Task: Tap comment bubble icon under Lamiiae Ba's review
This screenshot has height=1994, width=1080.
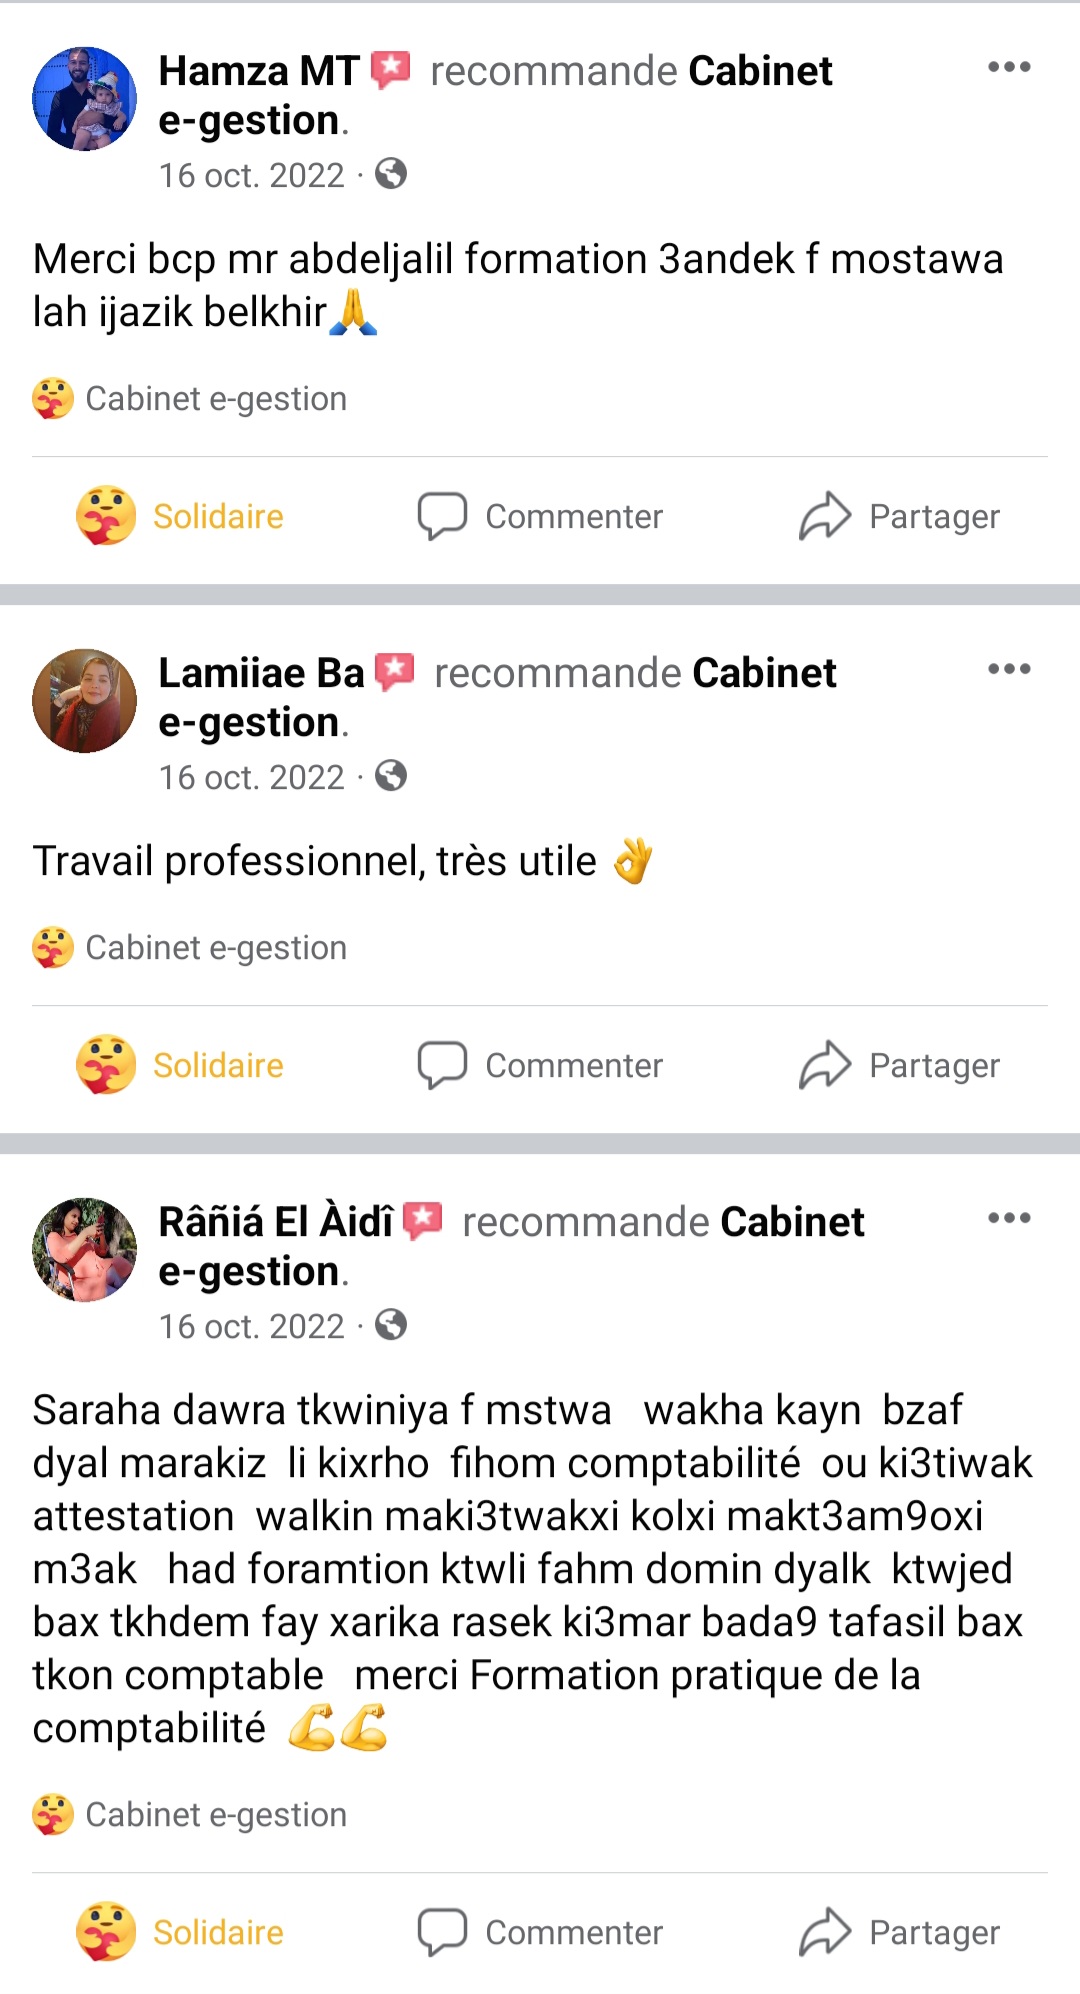Action: pos(442,1065)
